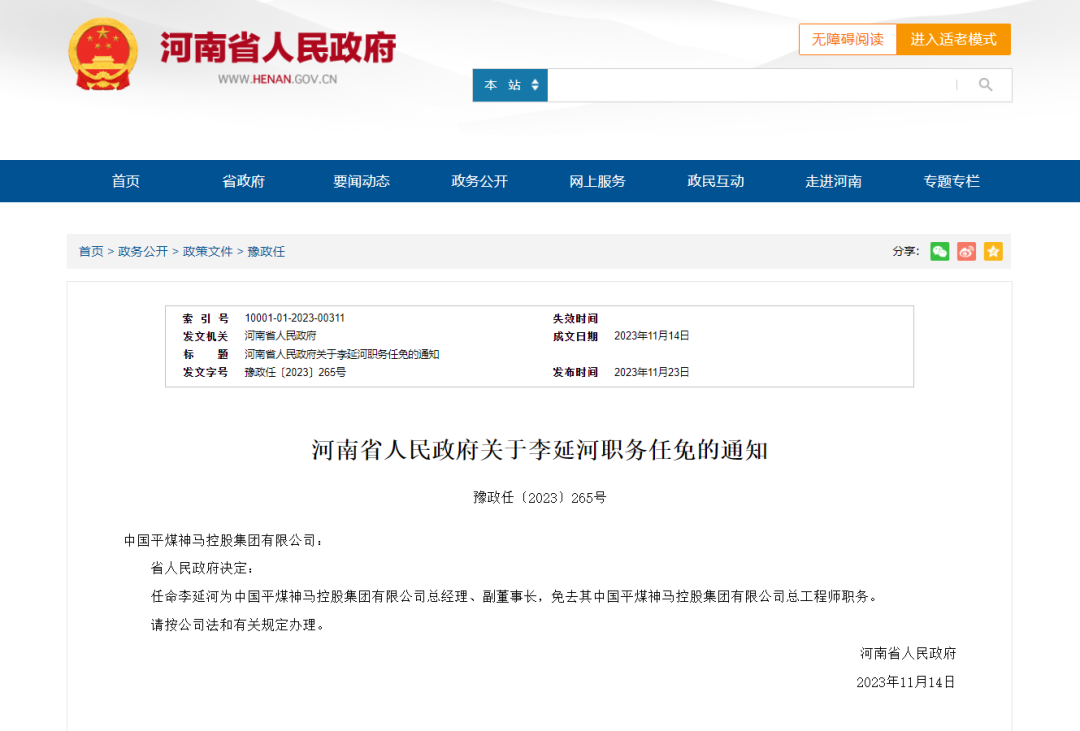1080x731 pixels.
Task: Click the magnifier to search
Action: [986, 85]
